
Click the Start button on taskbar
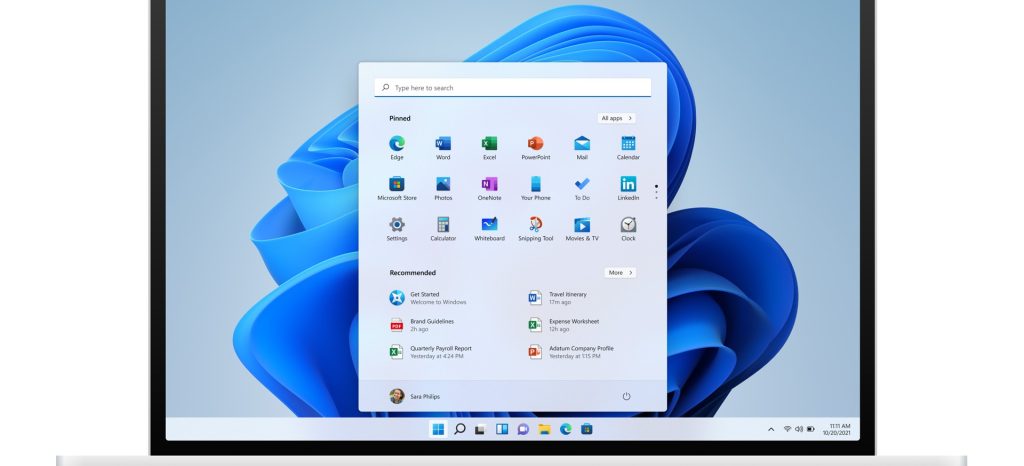pos(438,429)
